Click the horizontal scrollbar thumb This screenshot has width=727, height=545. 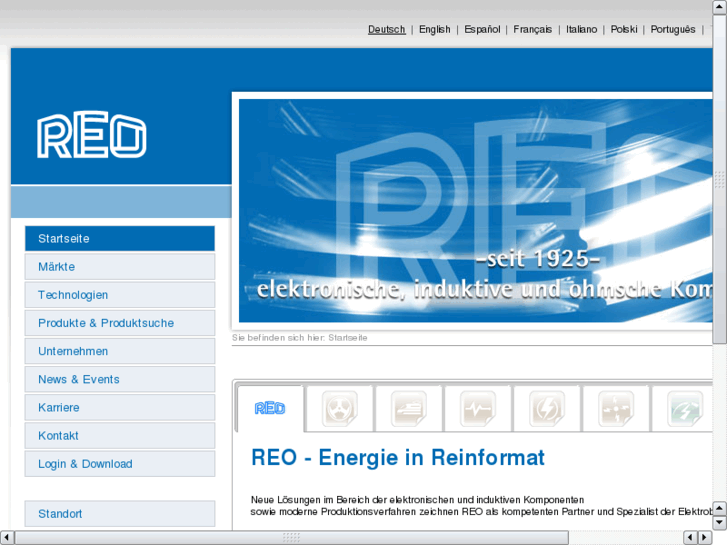point(292,538)
